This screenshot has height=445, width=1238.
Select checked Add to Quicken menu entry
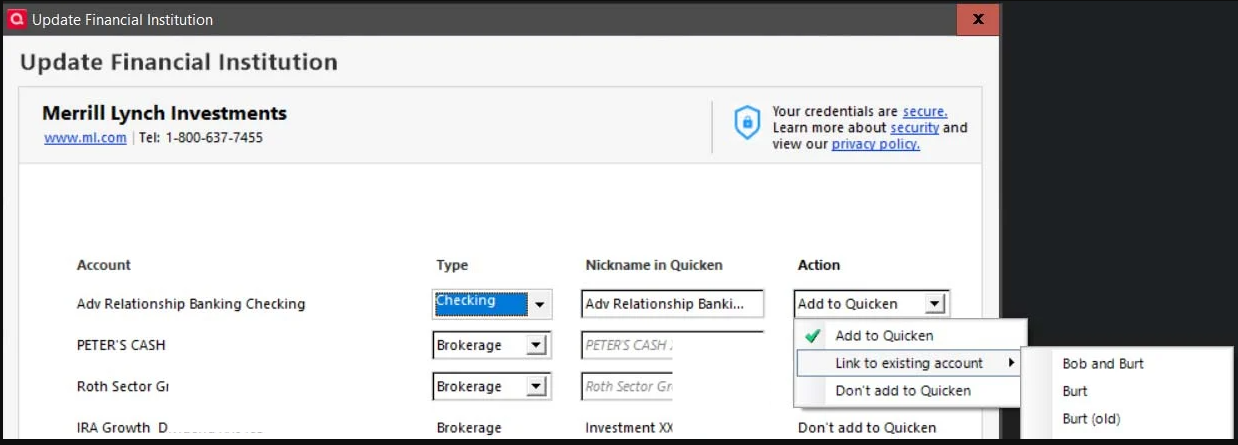pos(910,336)
